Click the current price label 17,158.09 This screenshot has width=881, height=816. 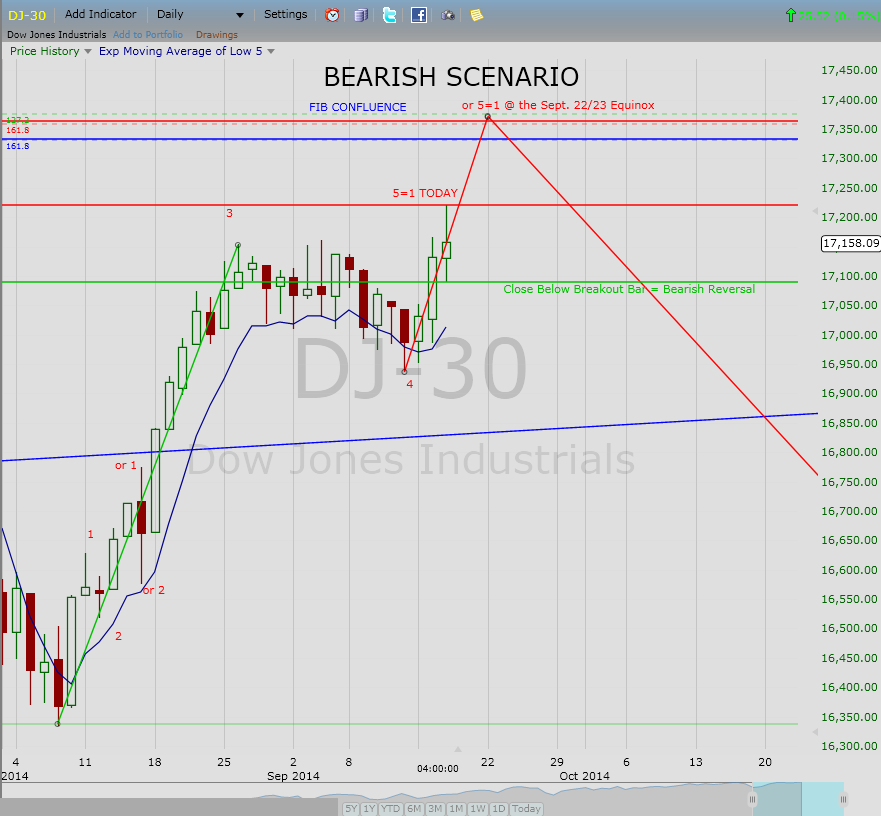pyautogui.click(x=851, y=243)
